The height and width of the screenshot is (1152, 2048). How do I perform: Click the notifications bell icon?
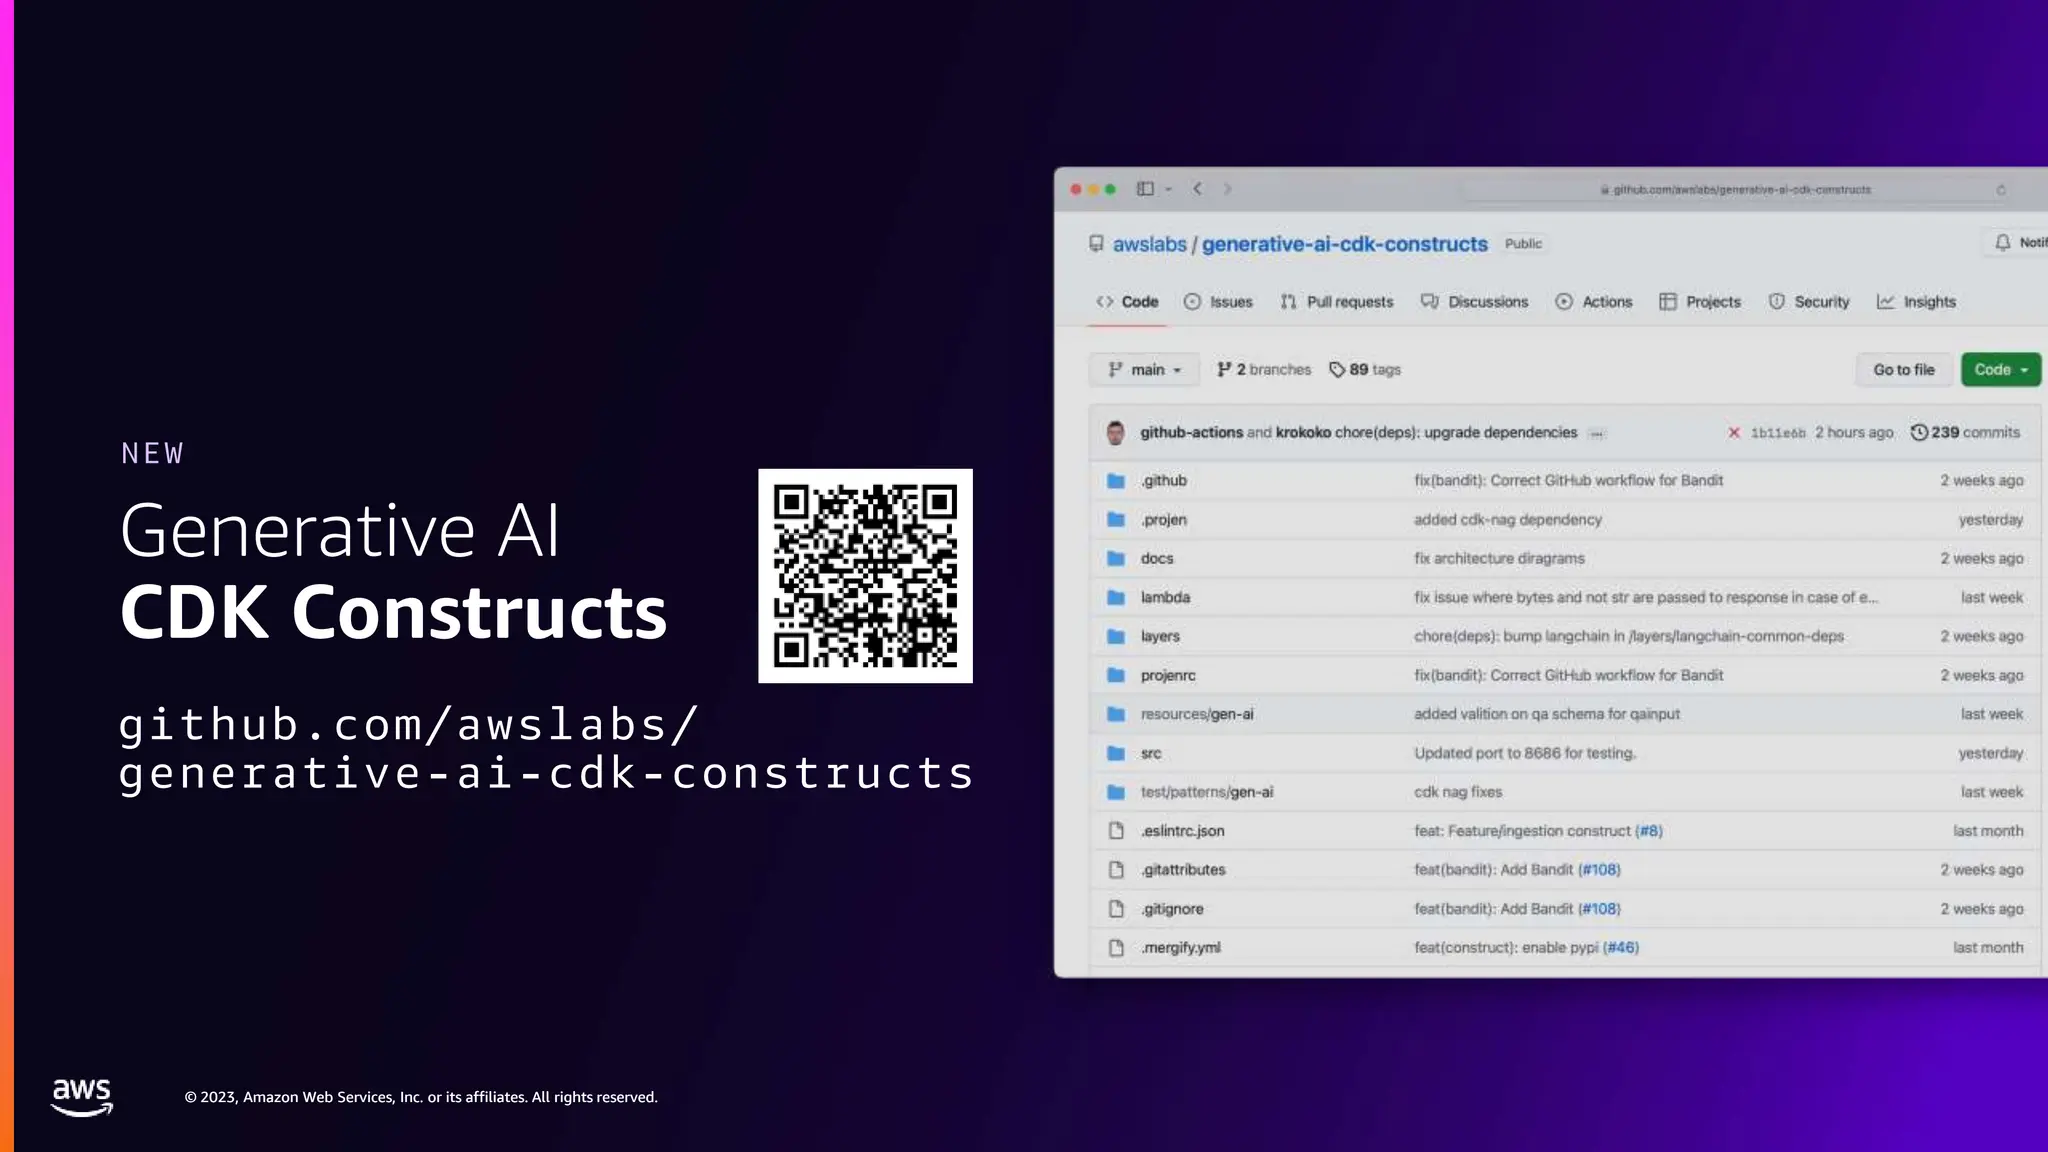(2003, 243)
